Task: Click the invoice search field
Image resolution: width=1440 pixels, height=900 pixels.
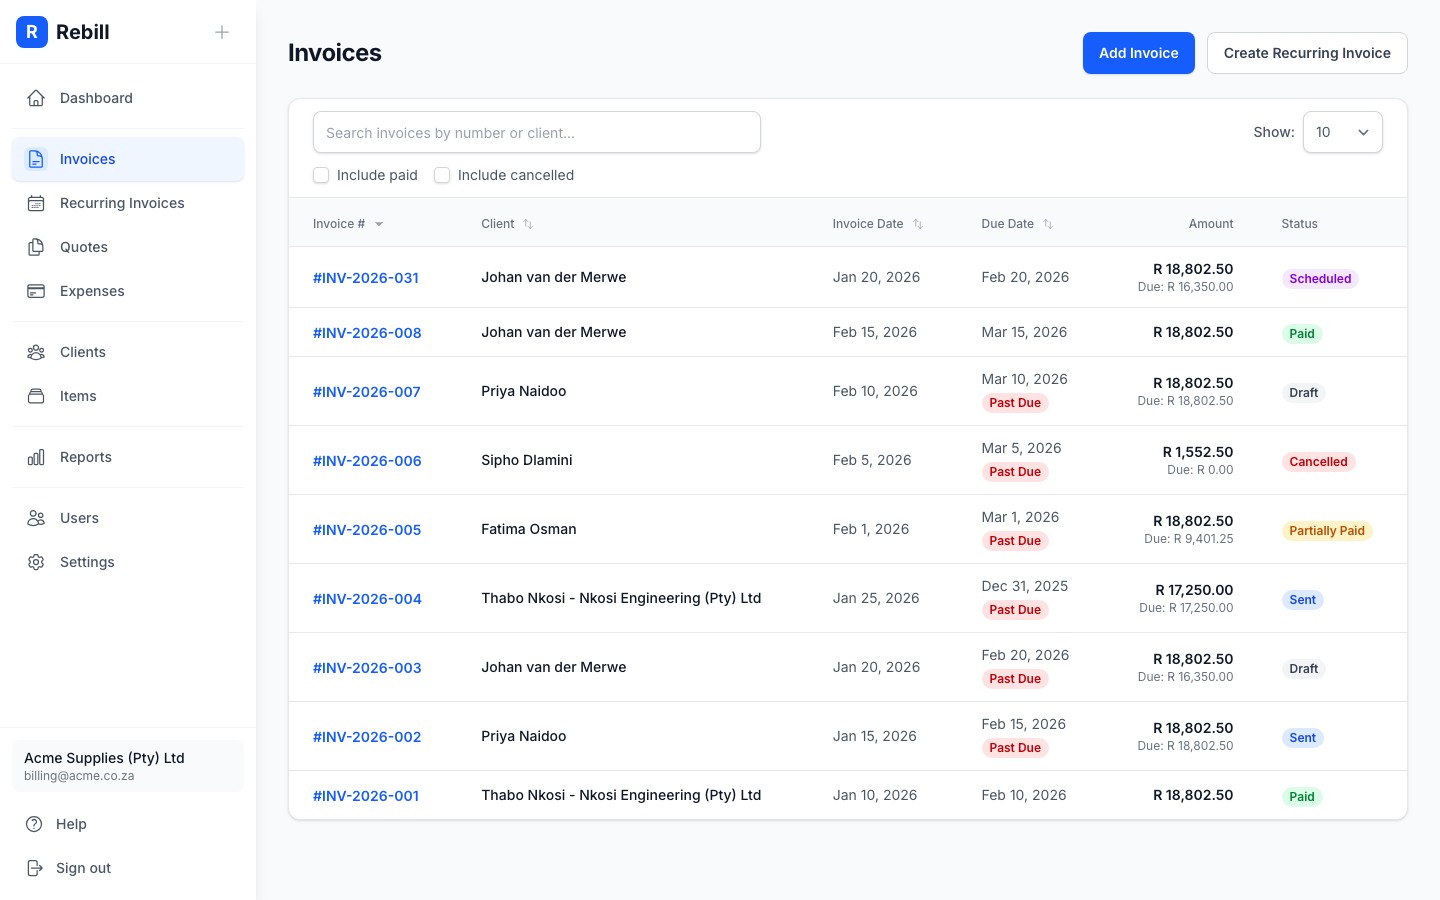Action: 537,132
